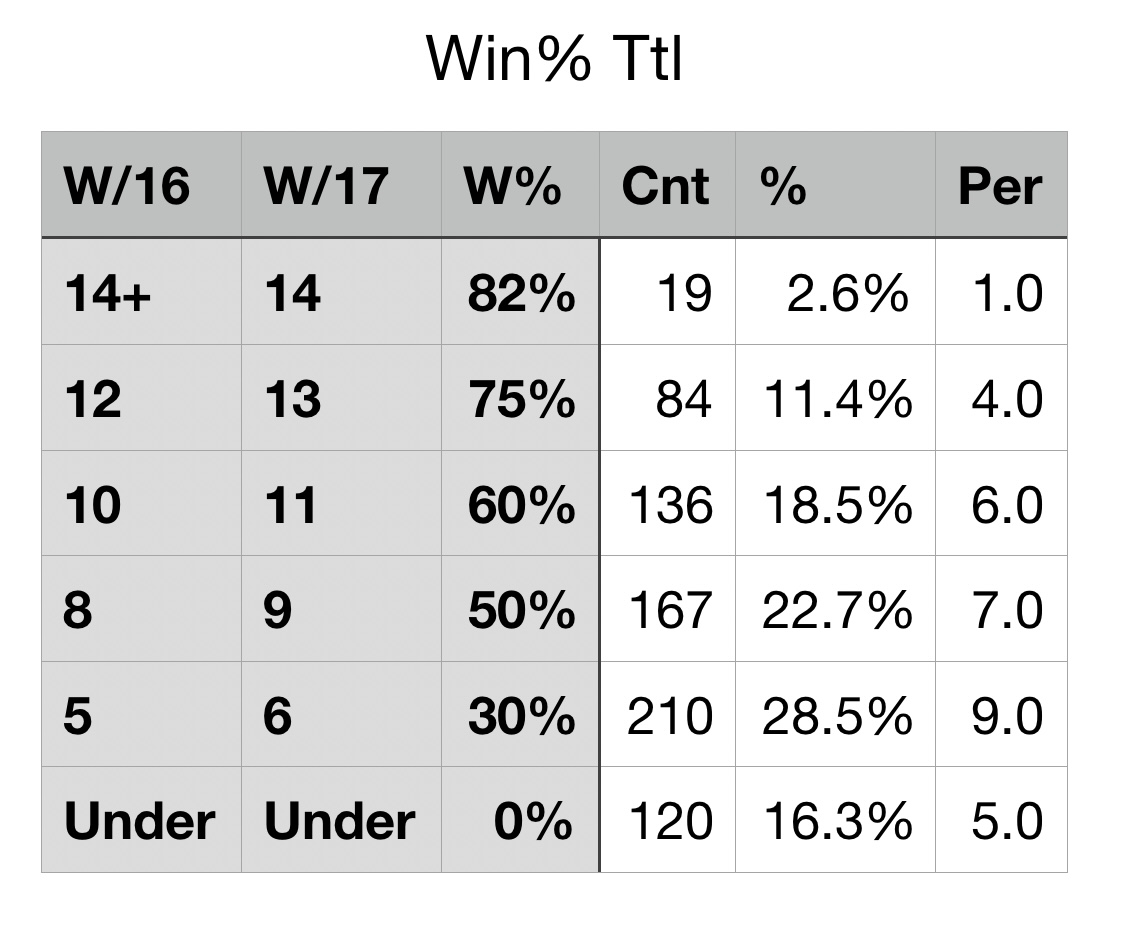Select the first Under cell in W/16 column
This screenshot has height=948, width=1122.
tap(139, 822)
